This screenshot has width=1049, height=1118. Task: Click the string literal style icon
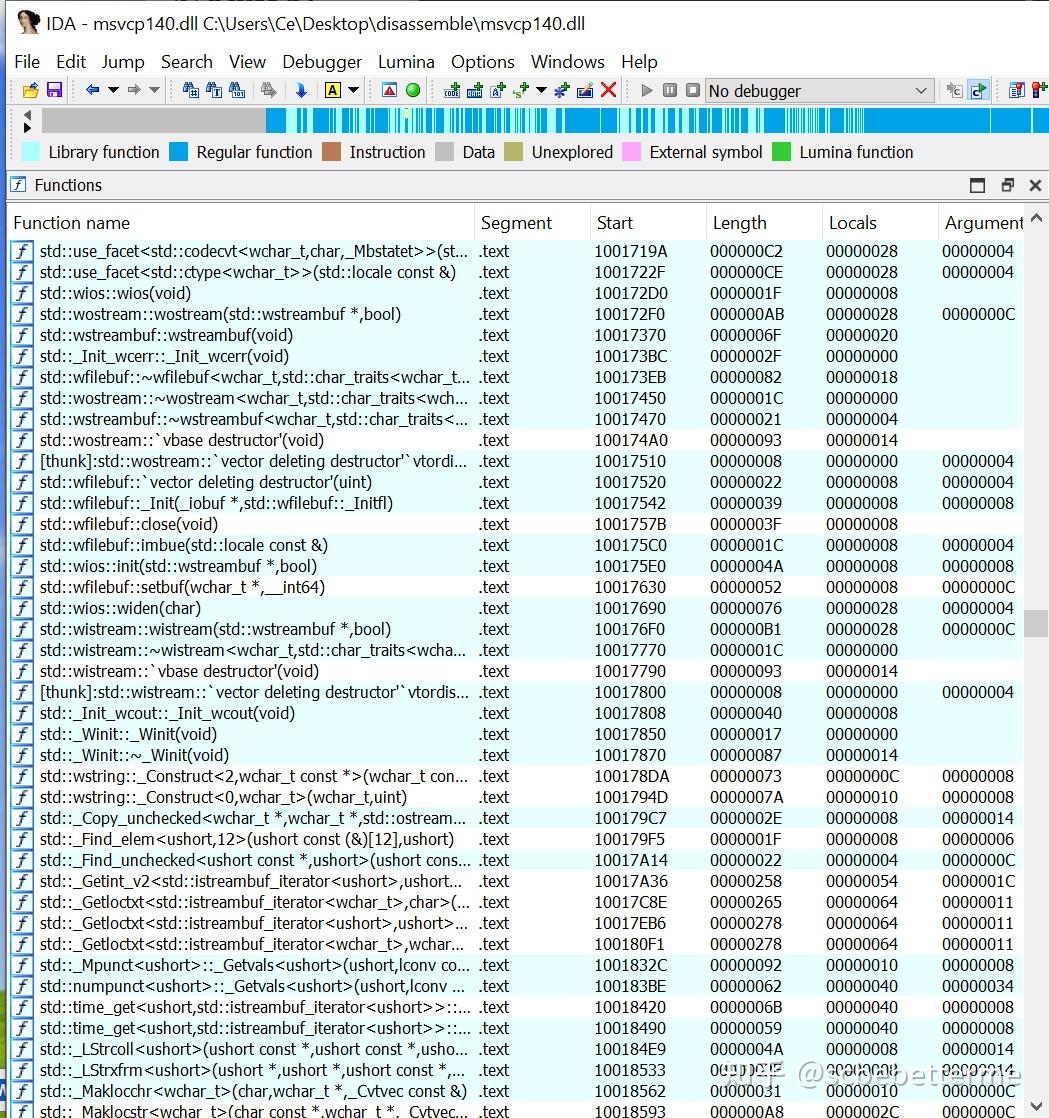pos(521,91)
